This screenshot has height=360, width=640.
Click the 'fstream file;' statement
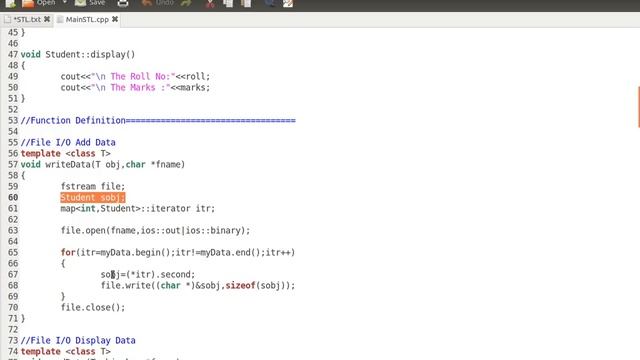coord(93,187)
